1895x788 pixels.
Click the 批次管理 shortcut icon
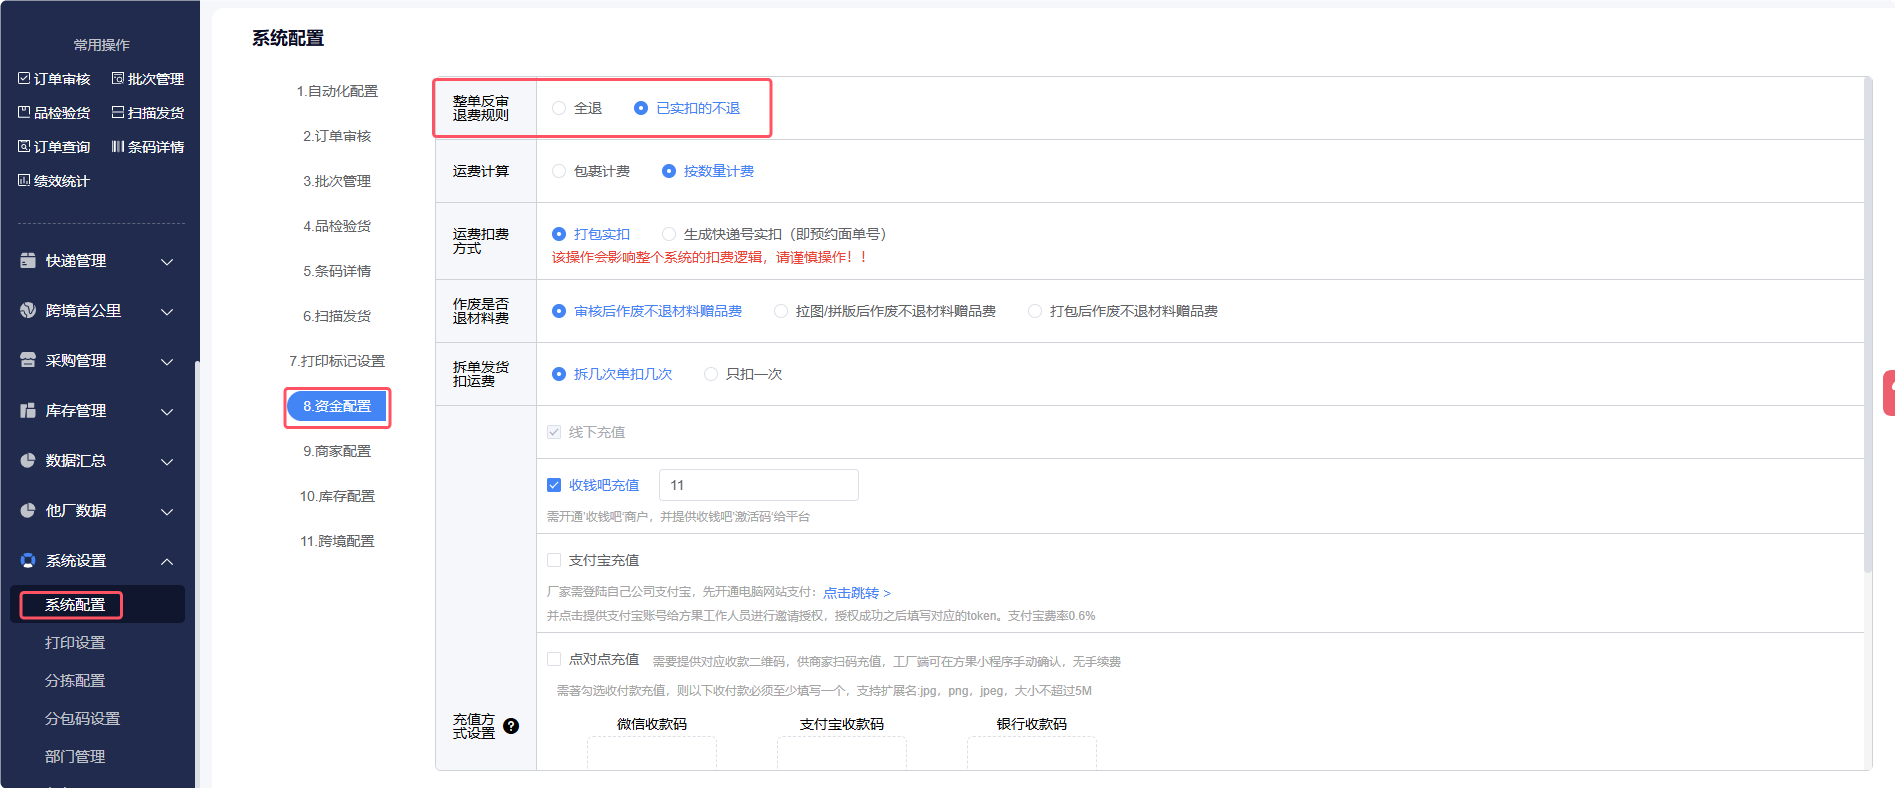[x=118, y=78]
